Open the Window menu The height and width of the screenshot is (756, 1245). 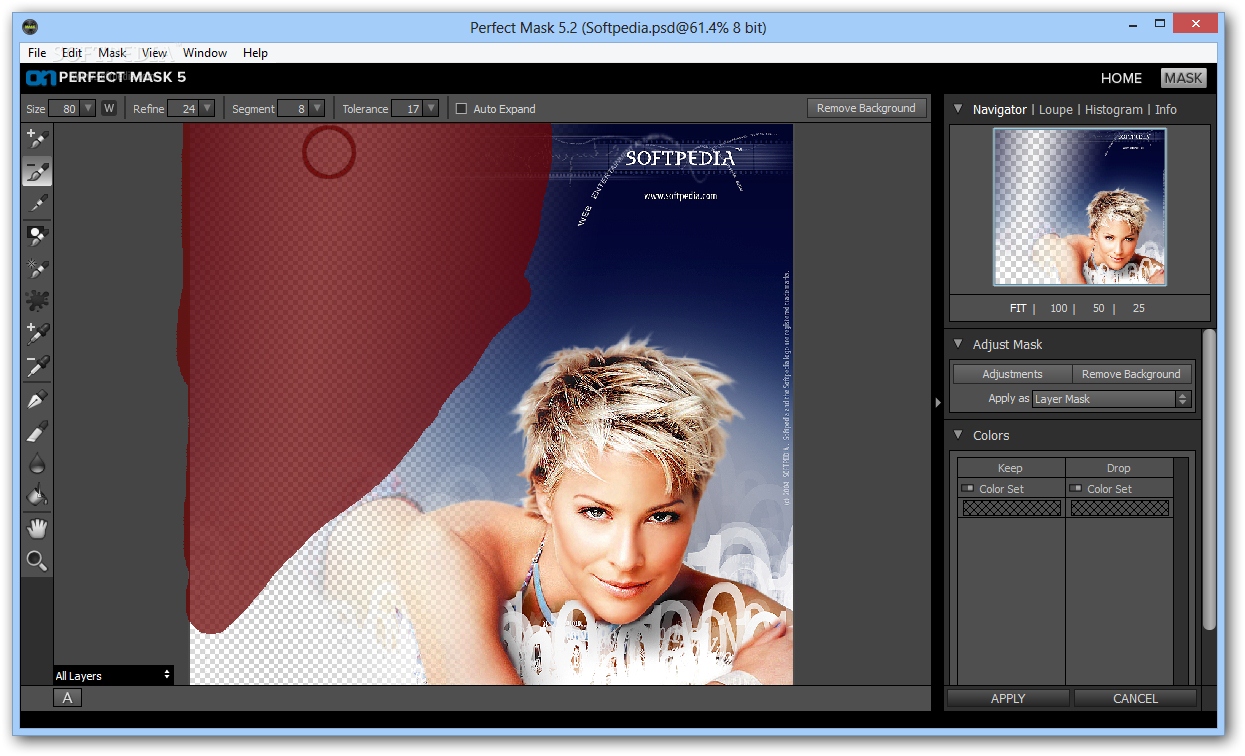point(205,53)
